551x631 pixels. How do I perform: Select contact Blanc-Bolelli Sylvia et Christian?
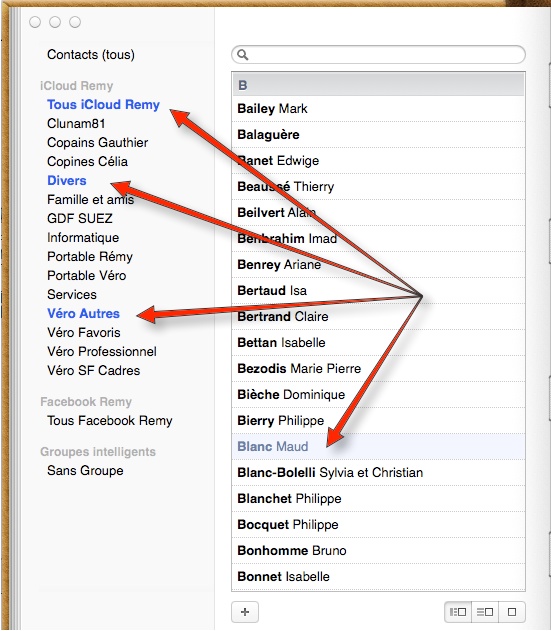(x=378, y=472)
